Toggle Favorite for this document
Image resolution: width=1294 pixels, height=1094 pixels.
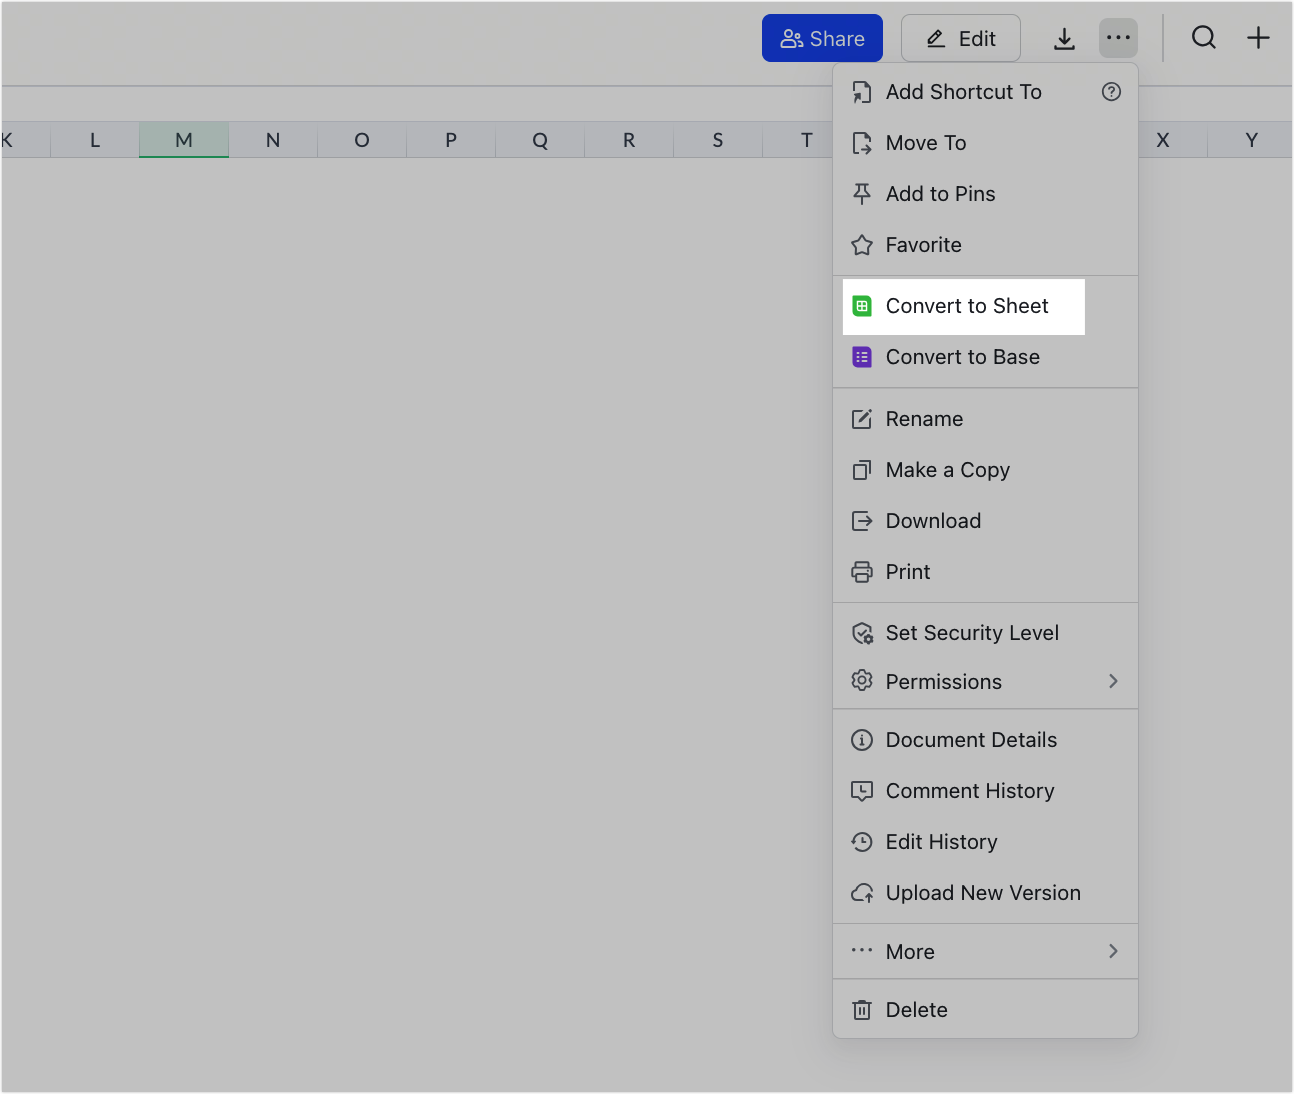pos(922,245)
